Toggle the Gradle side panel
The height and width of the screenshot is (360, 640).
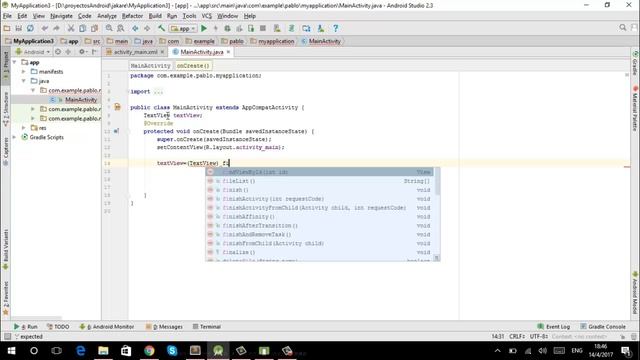tap(635, 64)
